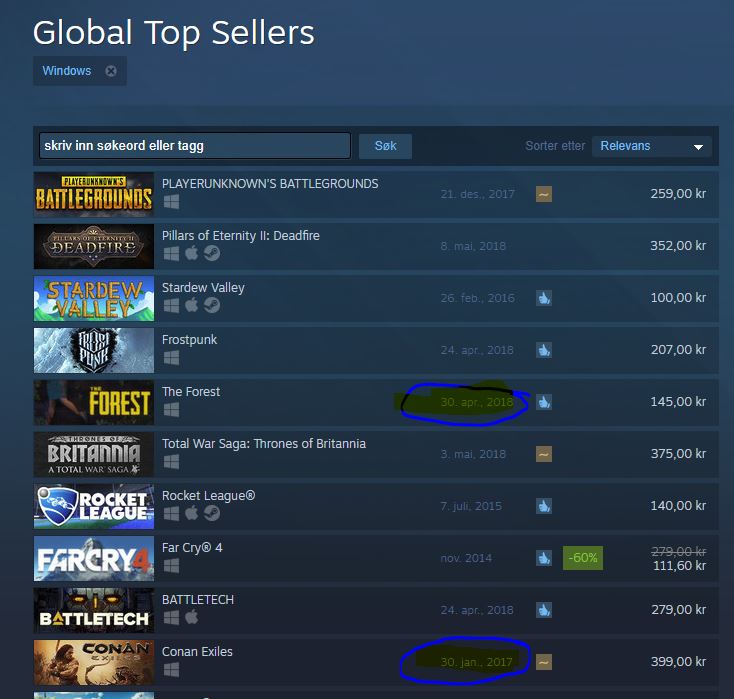
Task: Click the Mac icon under BATTLETECH
Action: (191, 618)
